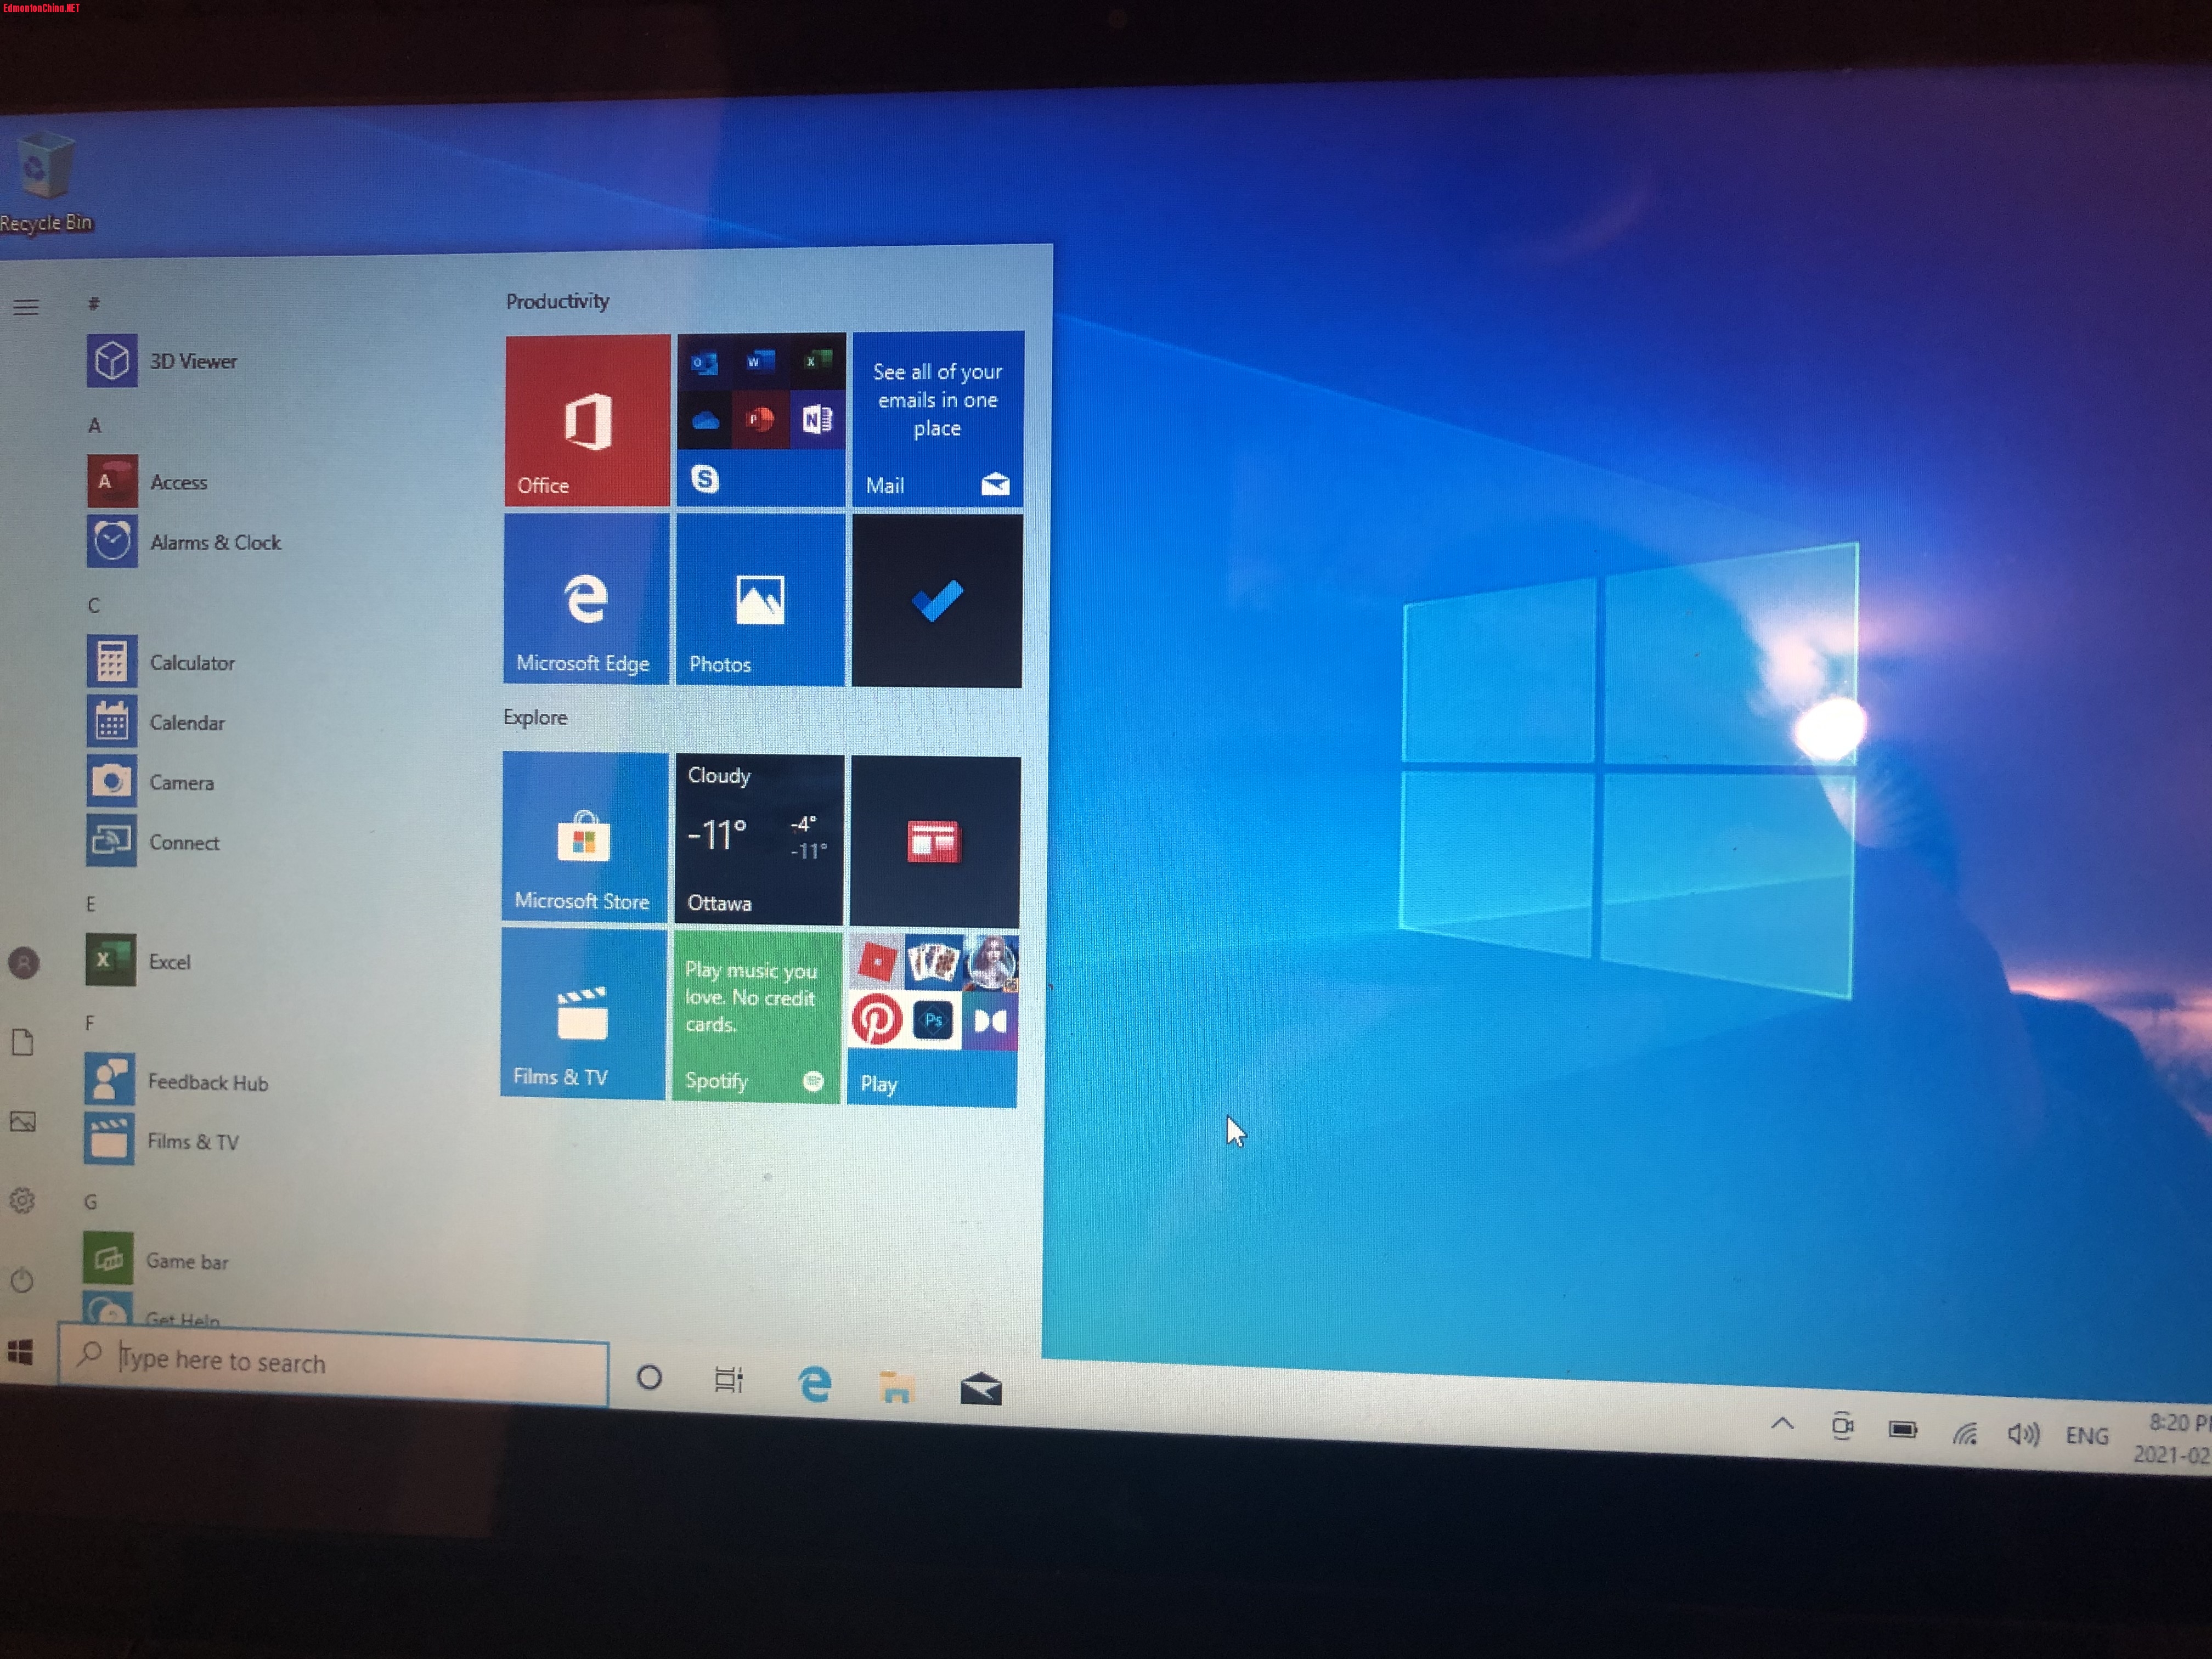
Task: Click the Power button in the Start sidebar
Action: [22, 1279]
